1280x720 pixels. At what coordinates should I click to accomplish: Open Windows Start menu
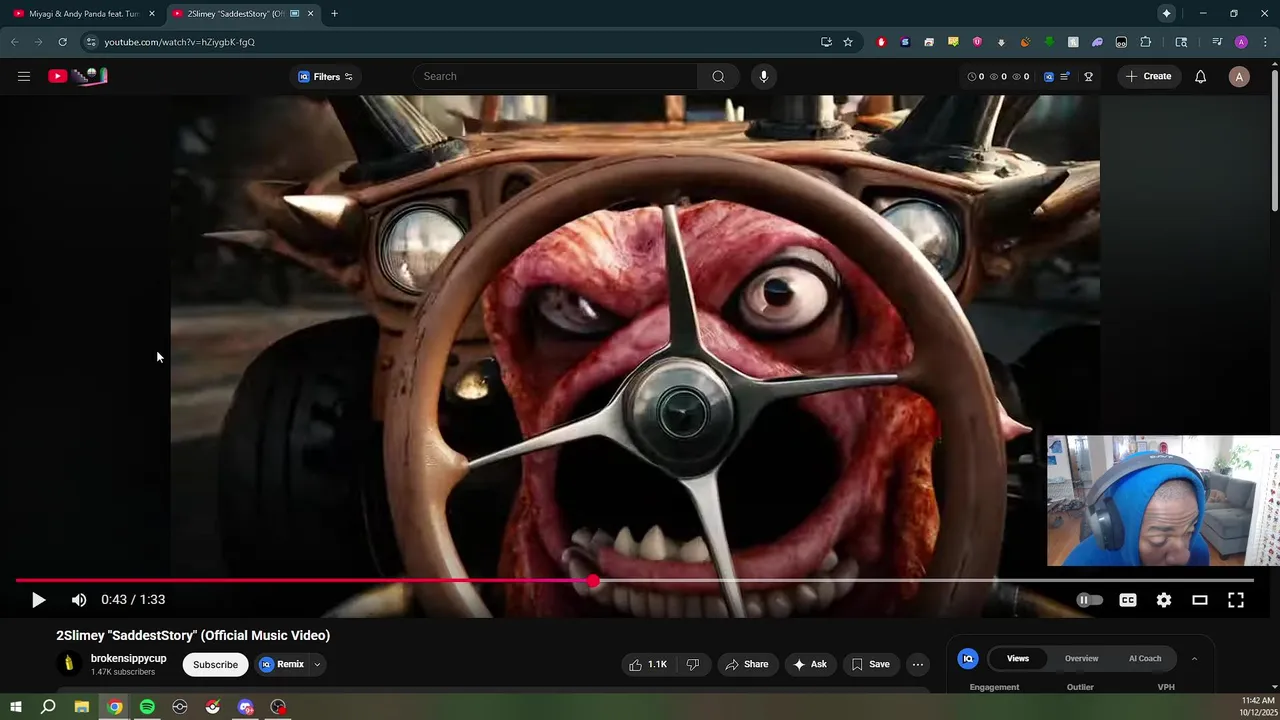point(16,707)
